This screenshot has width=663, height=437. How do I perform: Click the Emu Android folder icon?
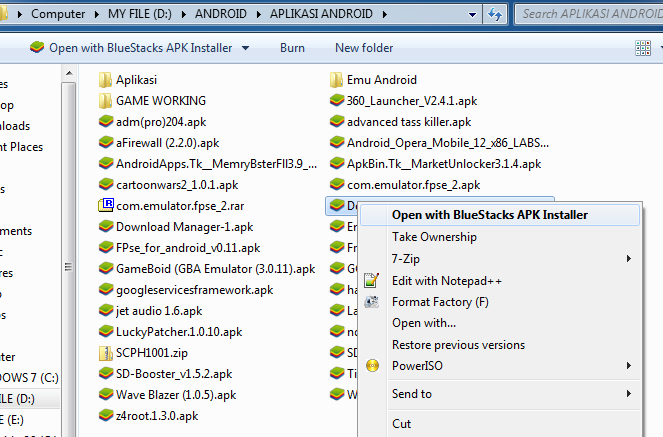(x=336, y=80)
